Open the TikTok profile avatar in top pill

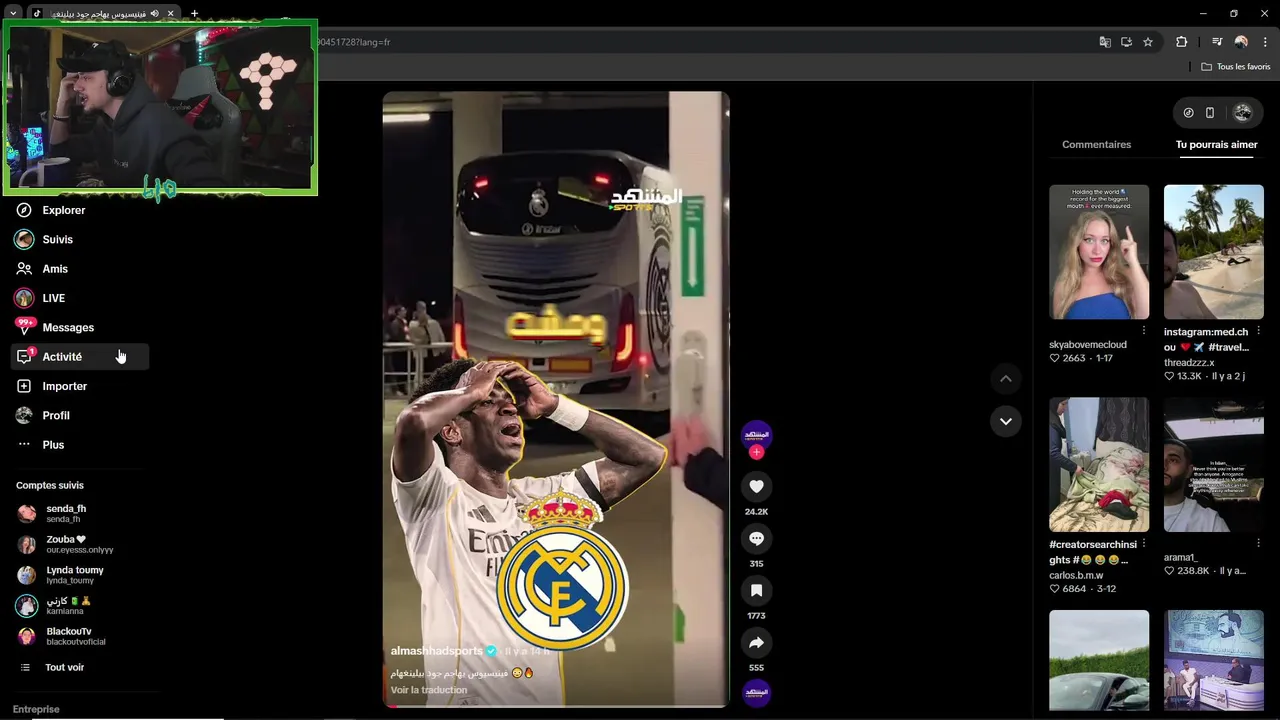[1243, 113]
